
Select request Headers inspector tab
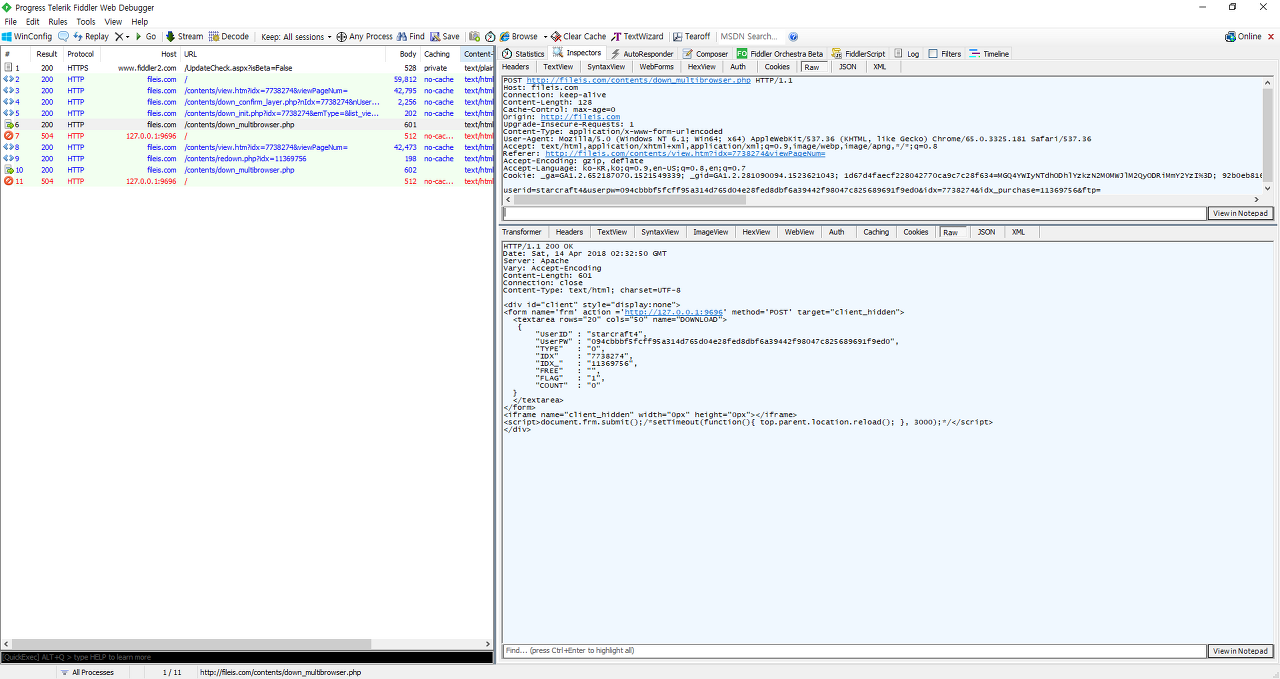point(516,67)
